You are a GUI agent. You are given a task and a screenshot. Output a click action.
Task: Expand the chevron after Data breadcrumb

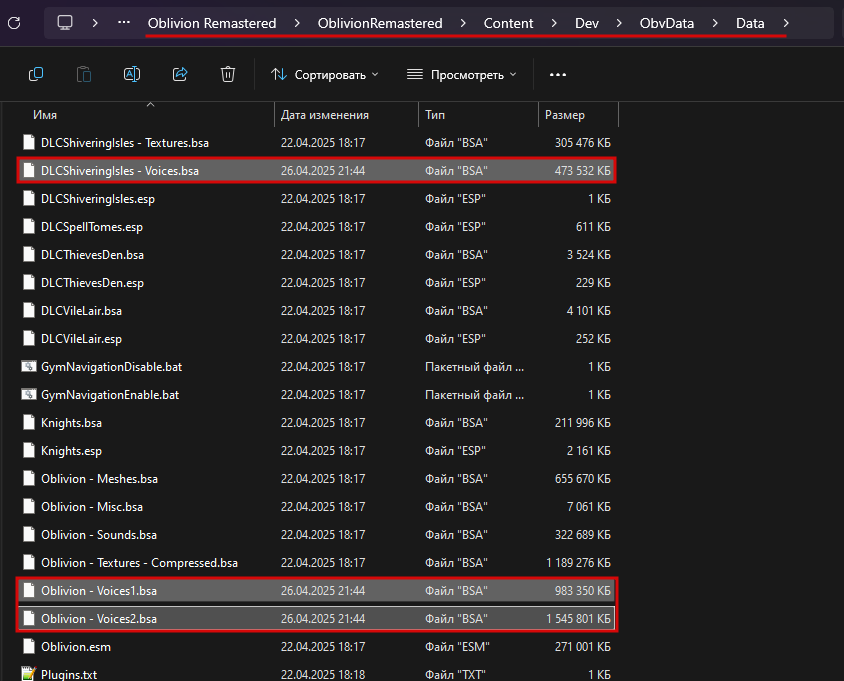coord(786,23)
